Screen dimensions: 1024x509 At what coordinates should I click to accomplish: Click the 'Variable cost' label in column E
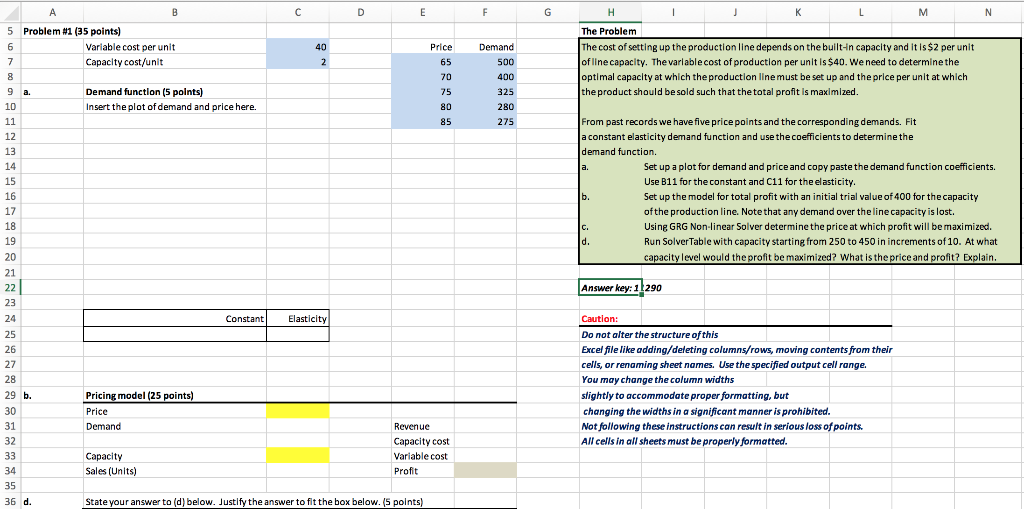[423, 456]
